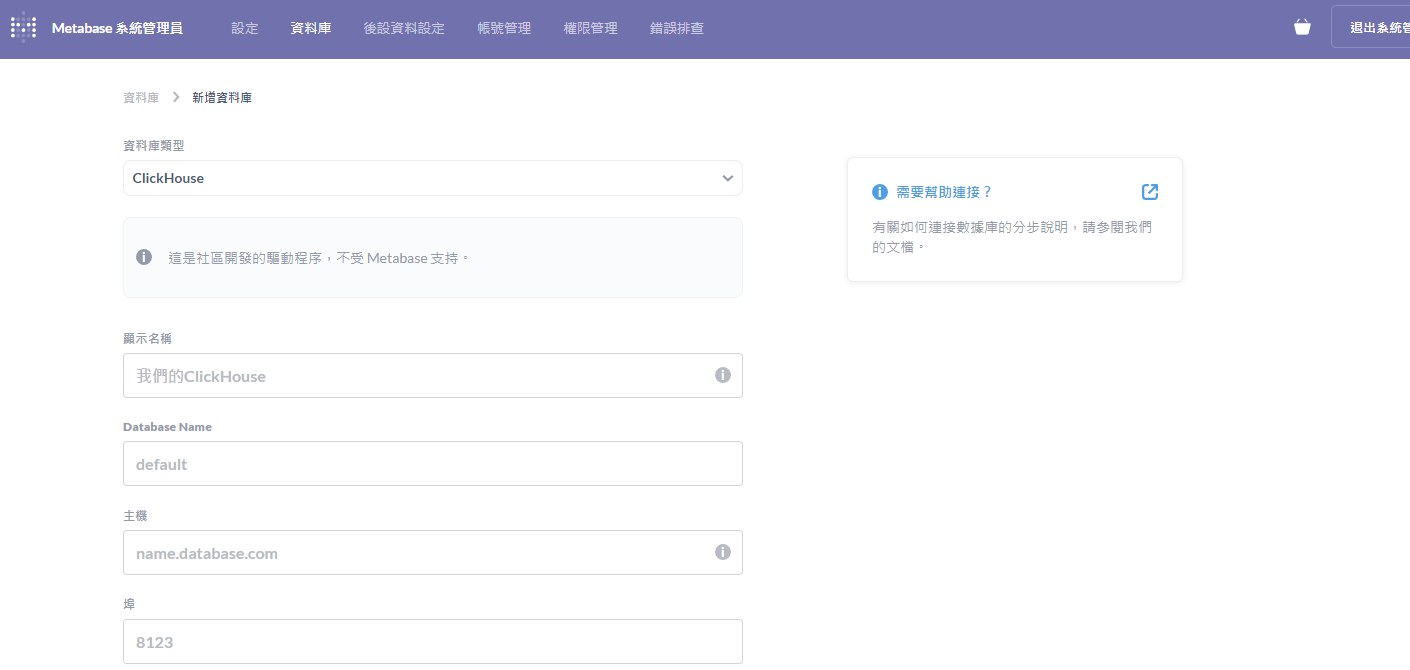
Task: Click 新增資料庫 breadcrumb text
Action: 222,98
